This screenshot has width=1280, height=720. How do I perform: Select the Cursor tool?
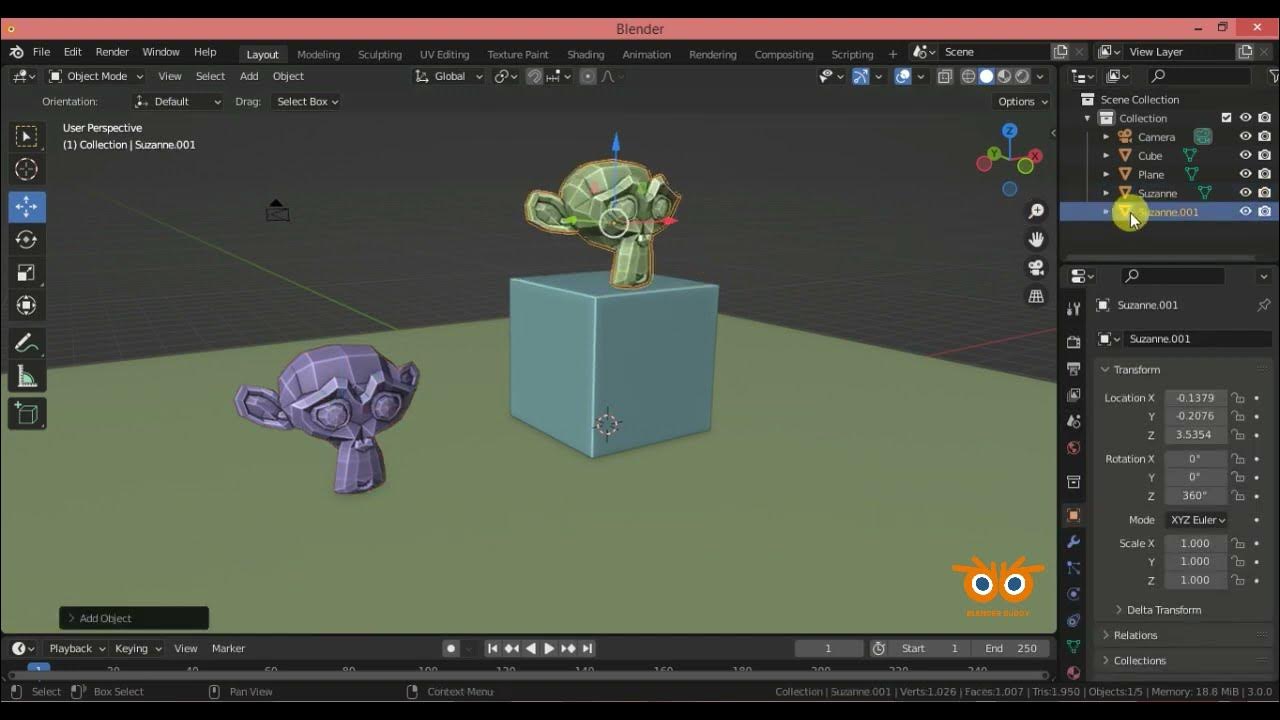[x=27, y=170]
